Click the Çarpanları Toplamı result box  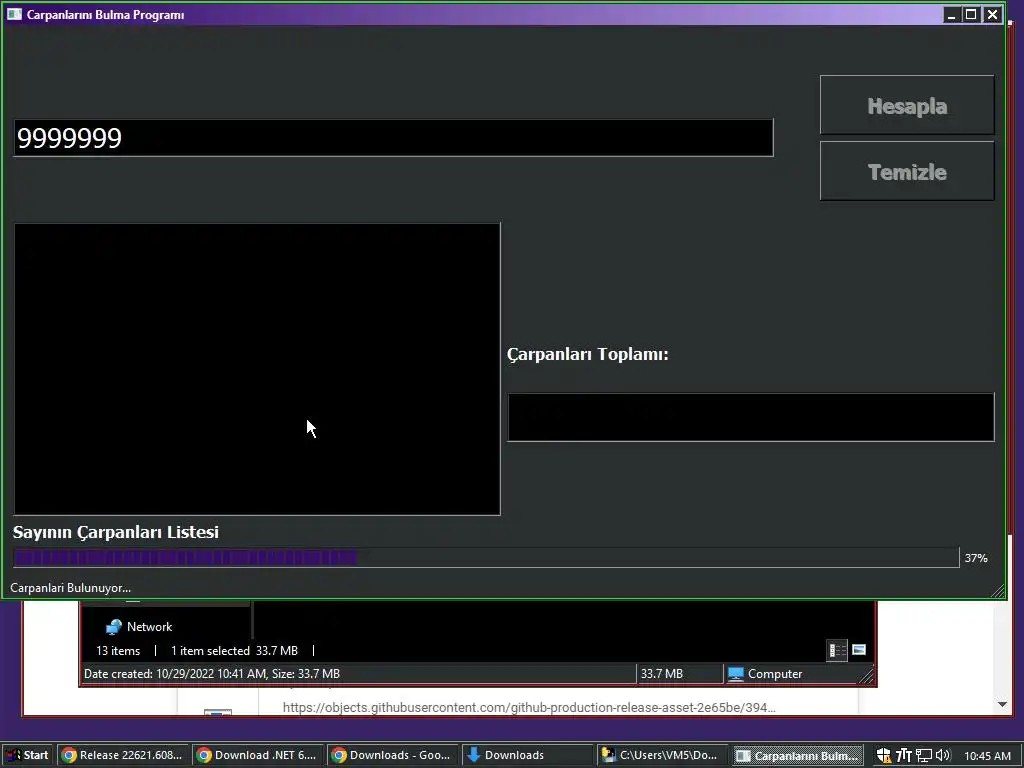pyautogui.click(x=751, y=417)
